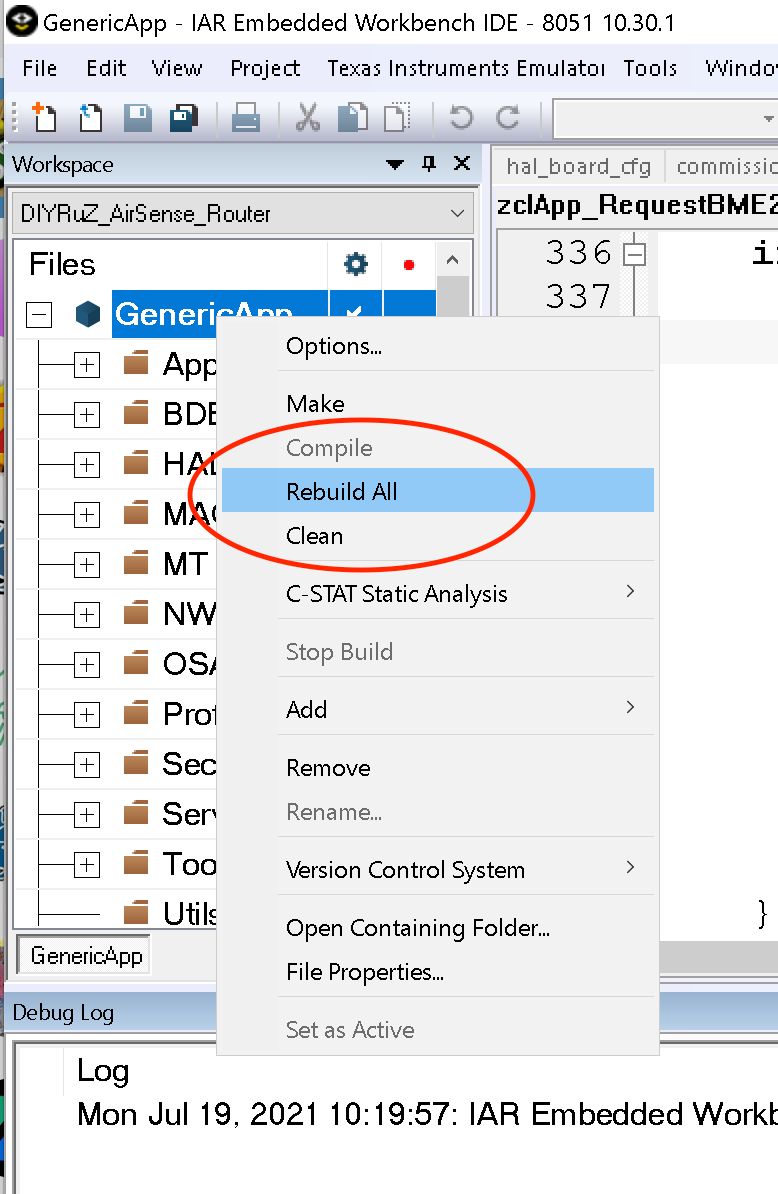Expand the MAC folder
The width and height of the screenshot is (778, 1194).
(x=87, y=515)
